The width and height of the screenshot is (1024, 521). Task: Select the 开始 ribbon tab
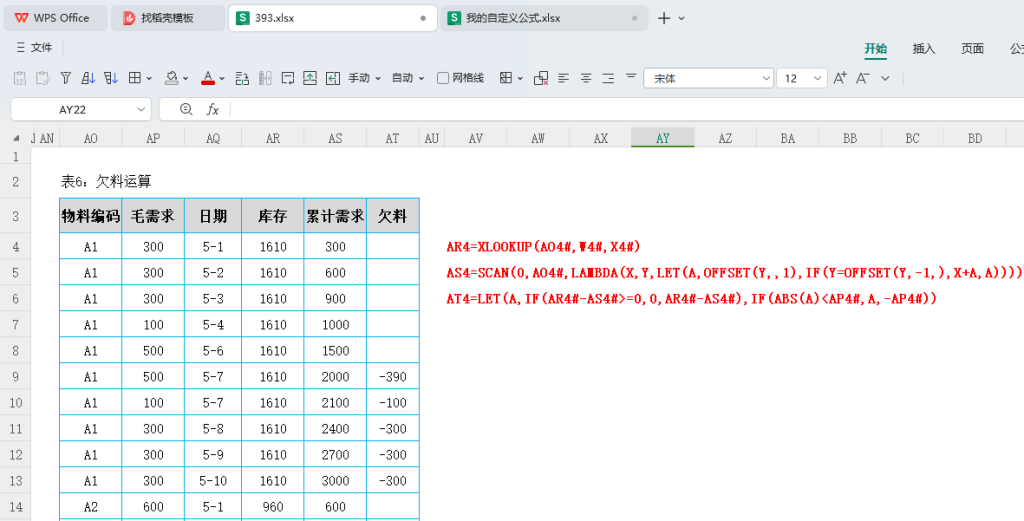click(x=876, y=49)
